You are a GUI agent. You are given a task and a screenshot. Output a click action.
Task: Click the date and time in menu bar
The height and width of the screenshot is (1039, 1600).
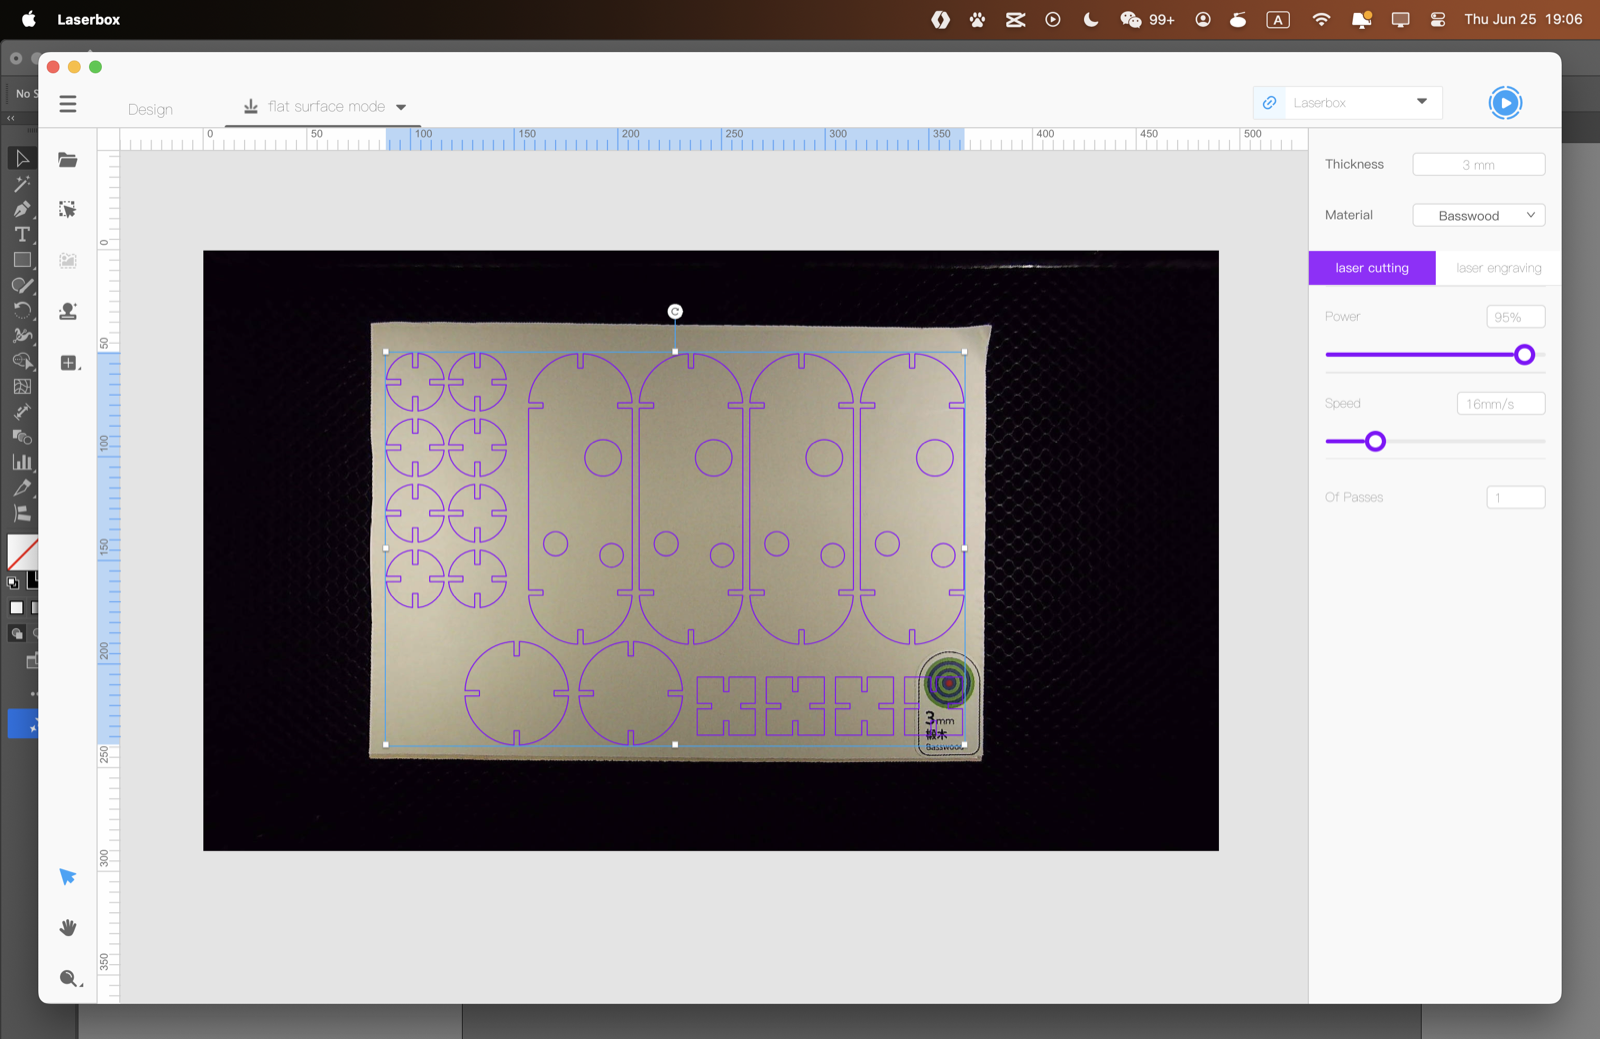1523,19
